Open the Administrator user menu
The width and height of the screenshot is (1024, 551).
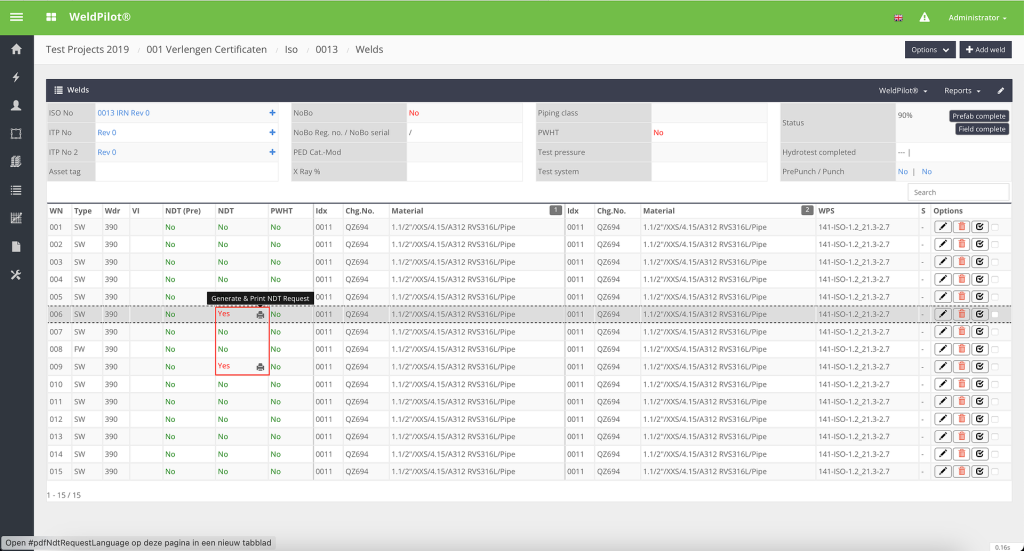point(977,18)
